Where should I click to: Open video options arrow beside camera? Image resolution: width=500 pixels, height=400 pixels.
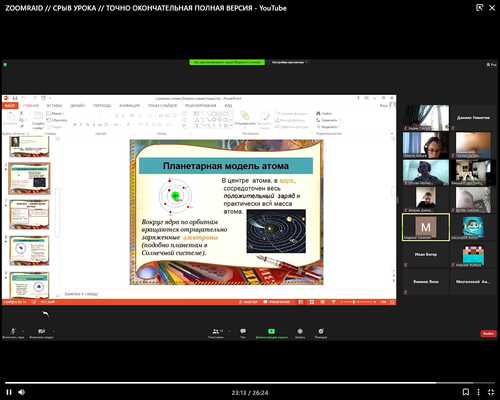click(x=54, y=331)
